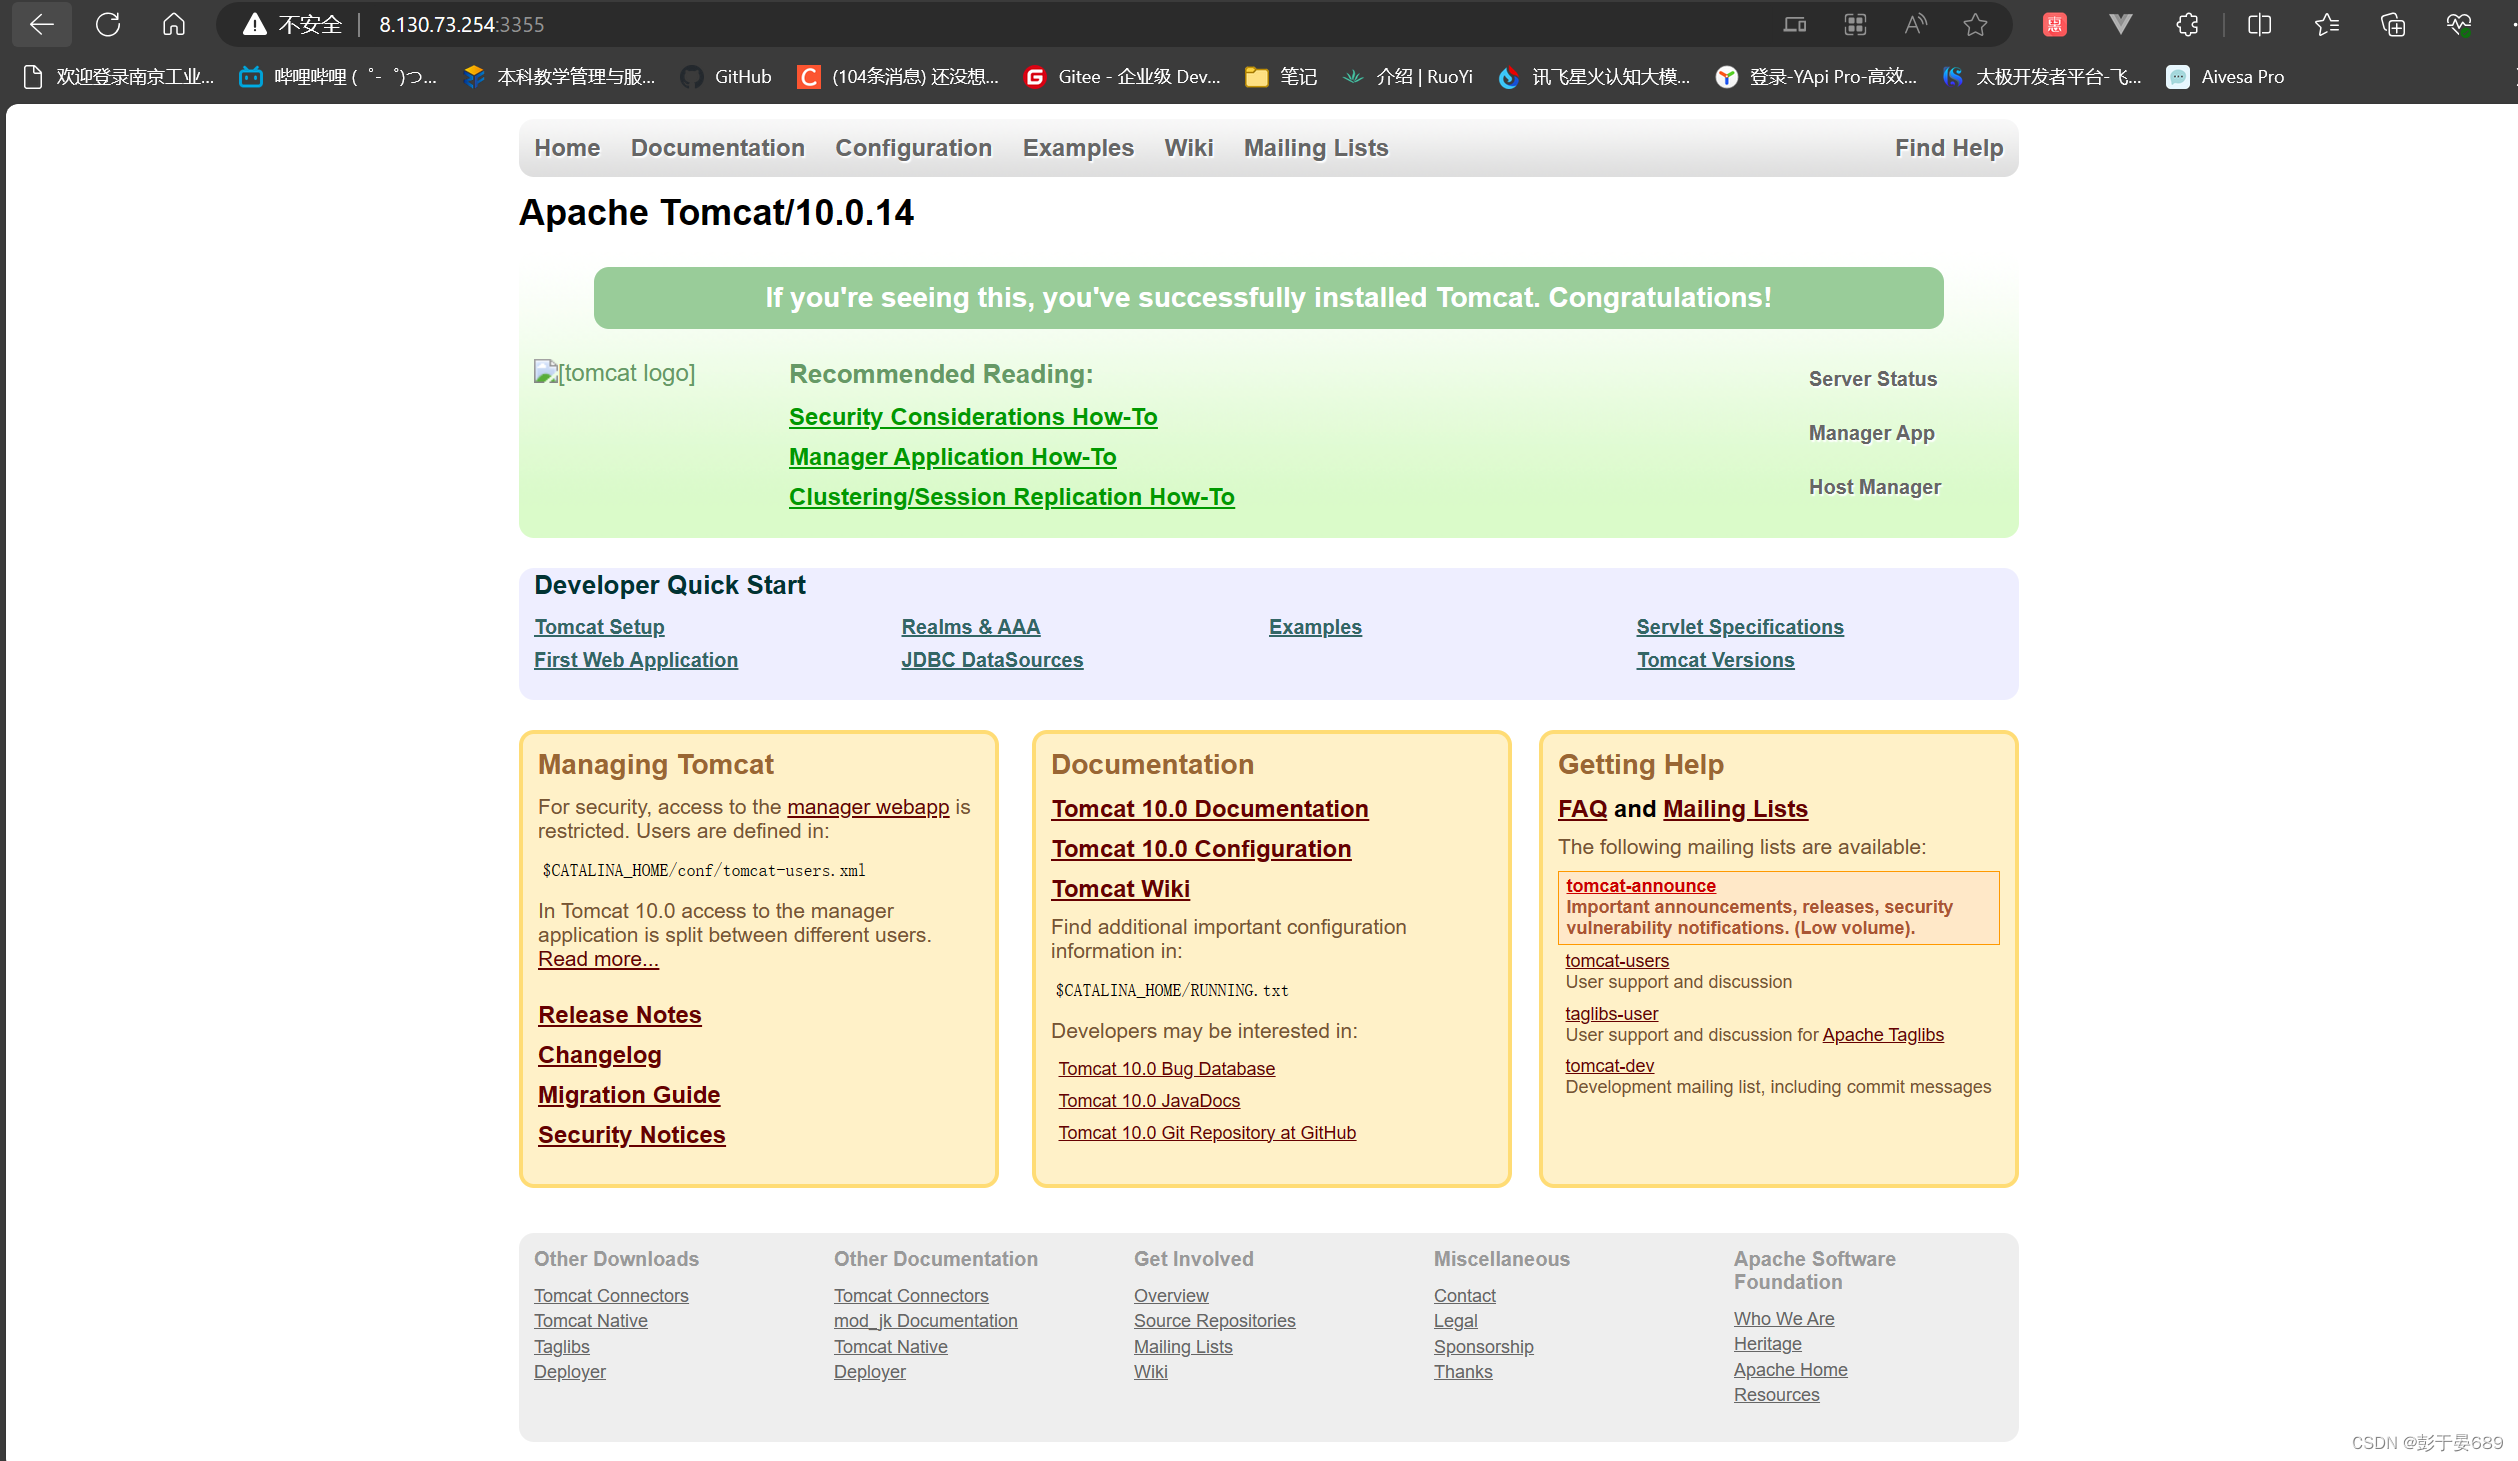The image size is (2518, 1461).
Task: Click the browser back arrow
Action: click(x=42, y=24)
